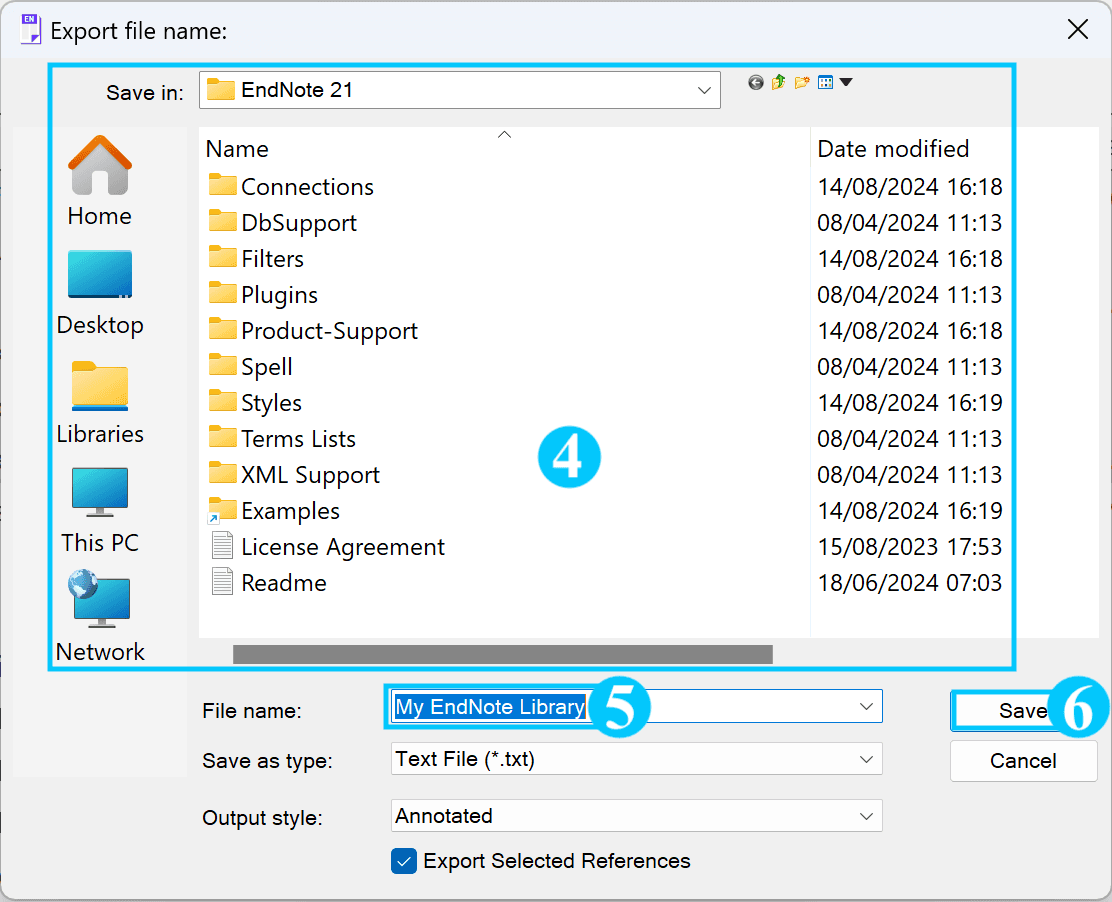This screenshot has width=1112, height=902.
Task: Select the Product-Support folder icon
Action: click(223, 330)
